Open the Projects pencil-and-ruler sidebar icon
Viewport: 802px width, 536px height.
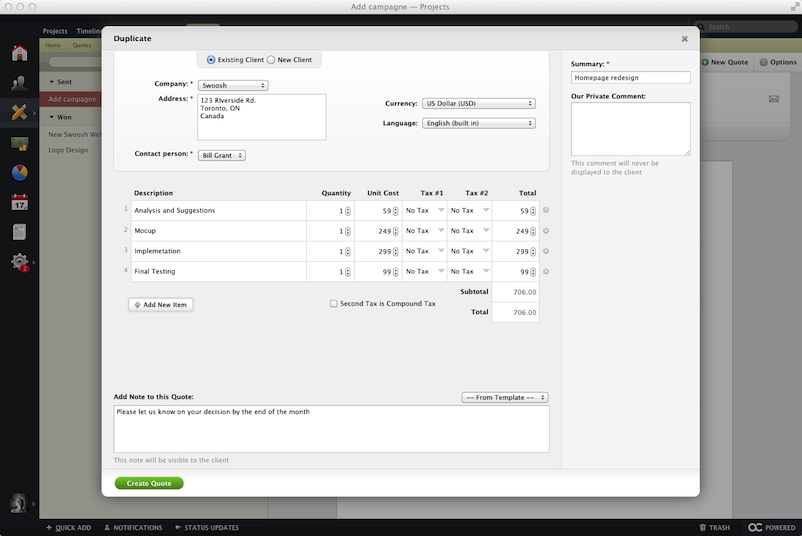(x=19, y=112)
